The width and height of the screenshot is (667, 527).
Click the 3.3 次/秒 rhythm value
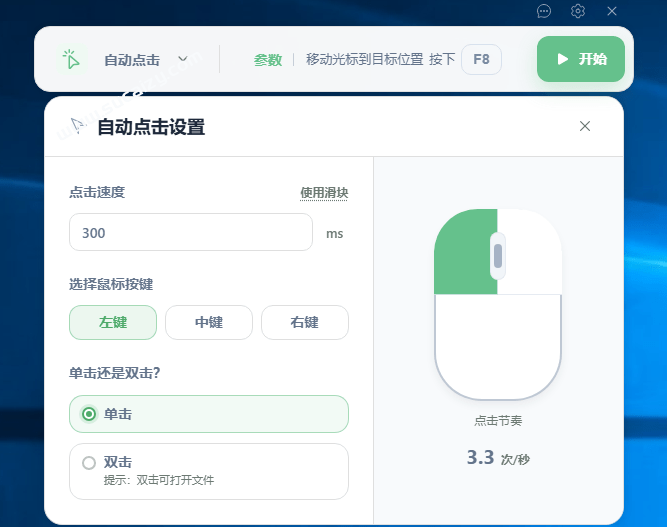click(498, 458)
